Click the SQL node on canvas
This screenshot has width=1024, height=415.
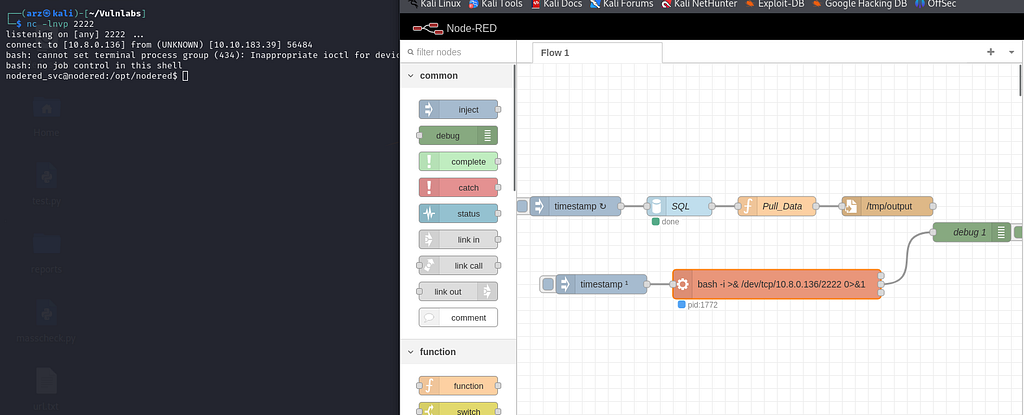pos(679,206)
